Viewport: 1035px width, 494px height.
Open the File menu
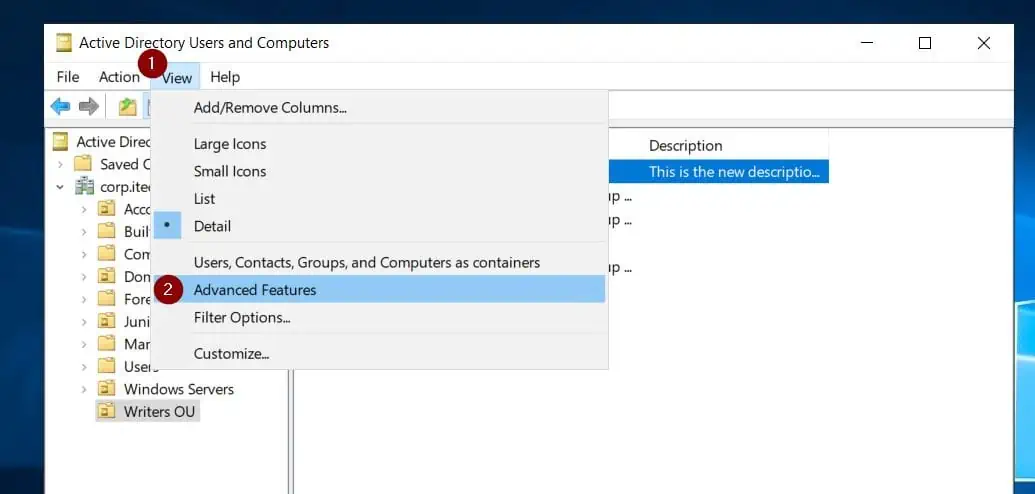click(x=68, y=77)
